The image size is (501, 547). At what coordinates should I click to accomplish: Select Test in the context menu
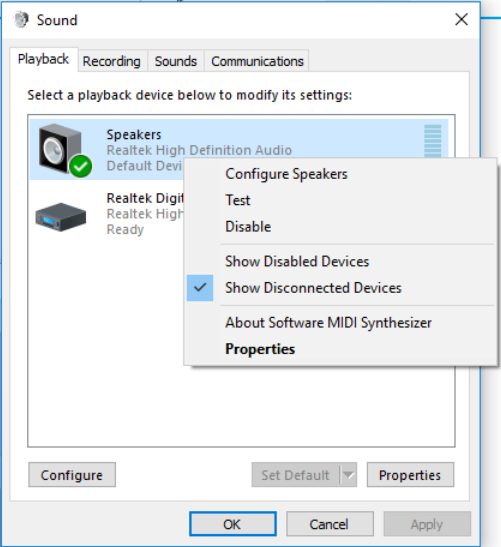click(x=238, y=200)
